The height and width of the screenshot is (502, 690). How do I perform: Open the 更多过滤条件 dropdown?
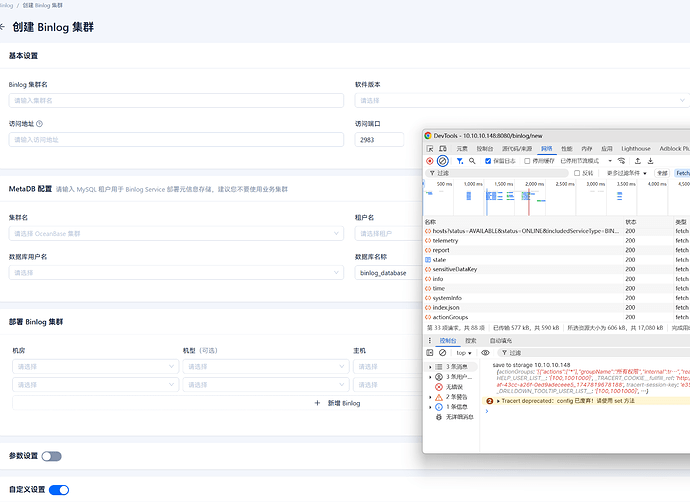click(x=627, y=173)
